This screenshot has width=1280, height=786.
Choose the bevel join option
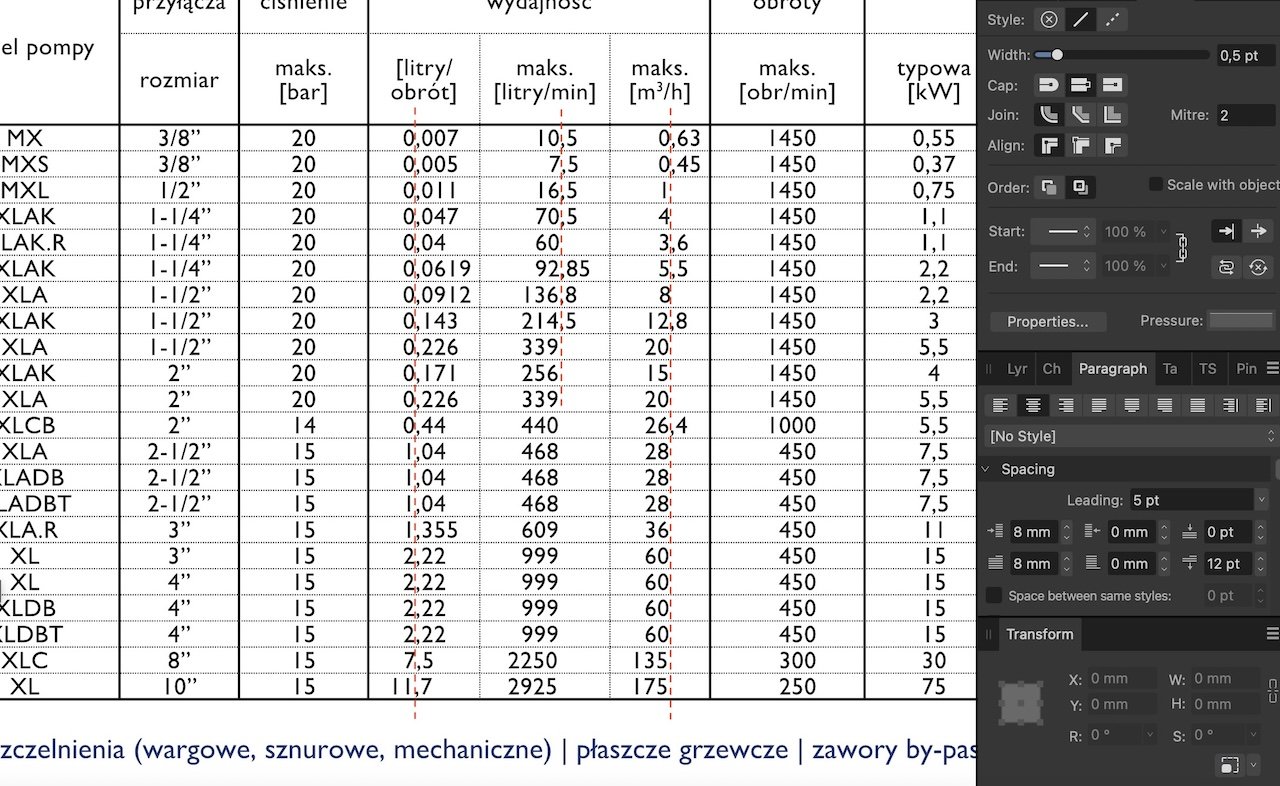coord(1080,115)
